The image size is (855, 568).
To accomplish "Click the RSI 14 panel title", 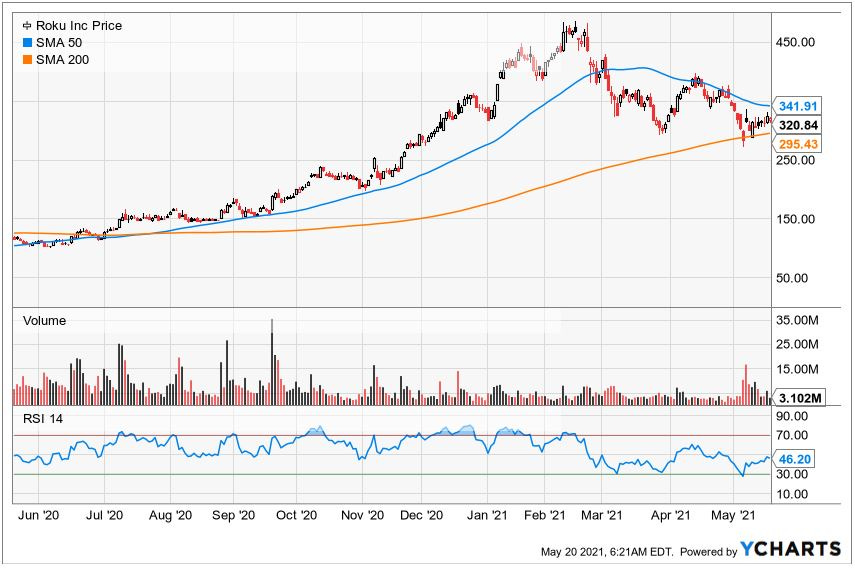I will 43,419.
